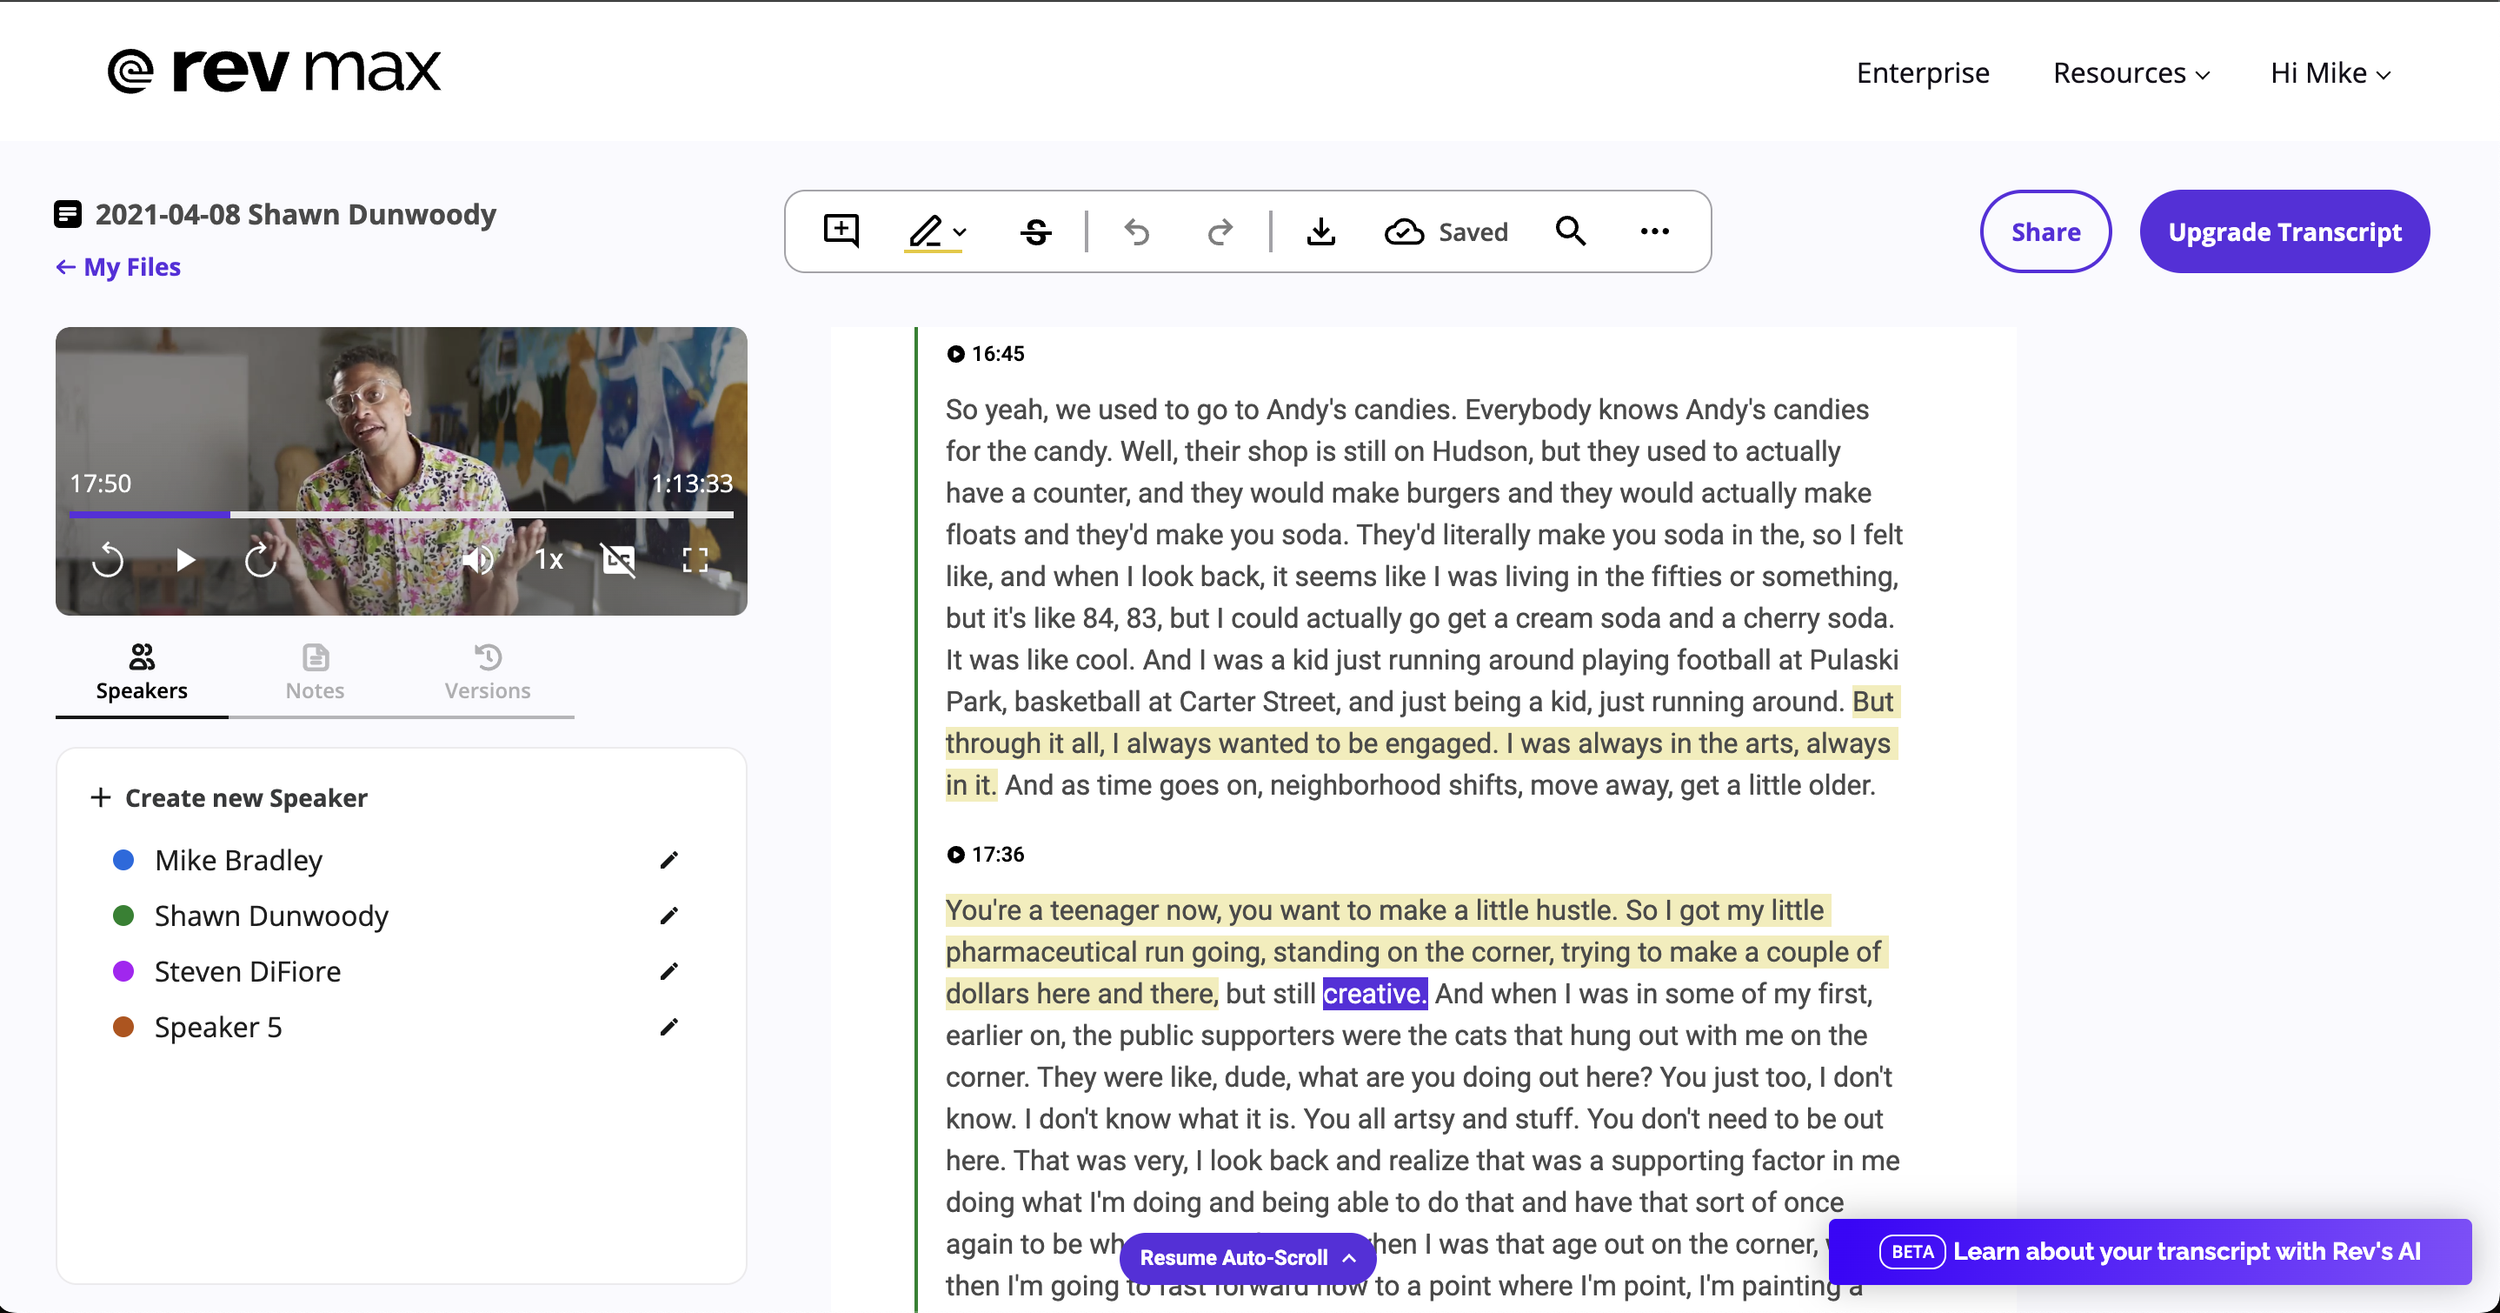
Task: Toggle fullscreen video mode
Action: click(x=695, y=560)
